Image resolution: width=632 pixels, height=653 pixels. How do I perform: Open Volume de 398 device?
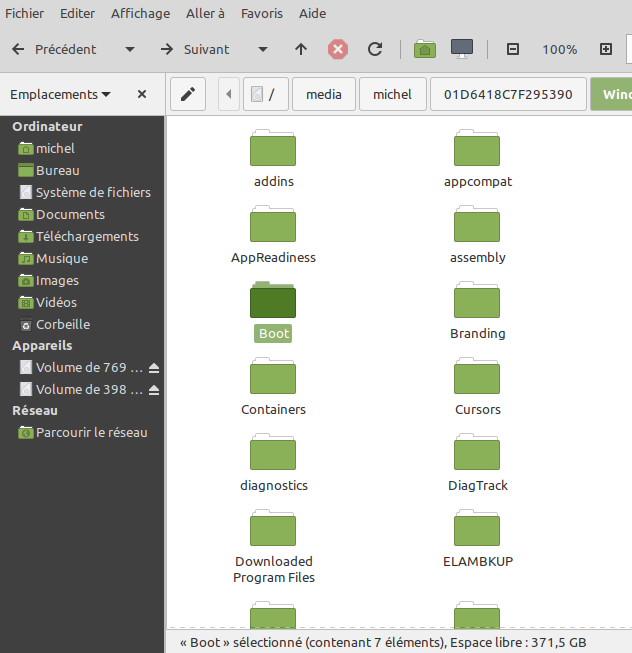click(x=82, y=389)
